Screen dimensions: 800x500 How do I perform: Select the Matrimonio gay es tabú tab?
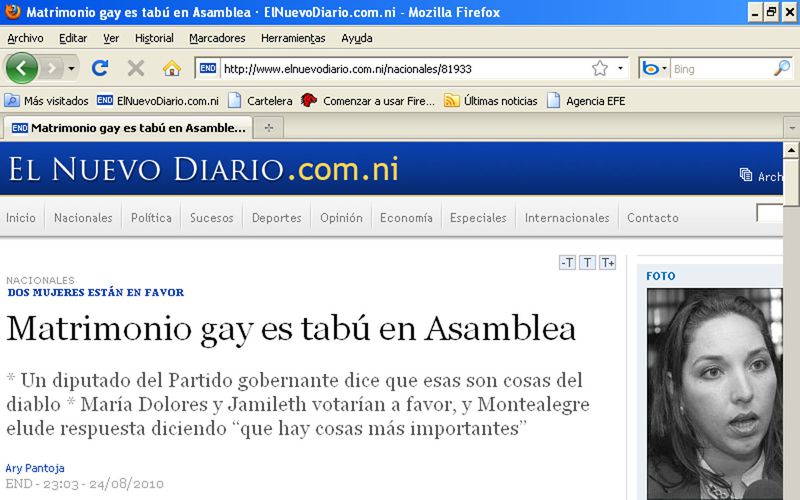click(x=128, y=128)
